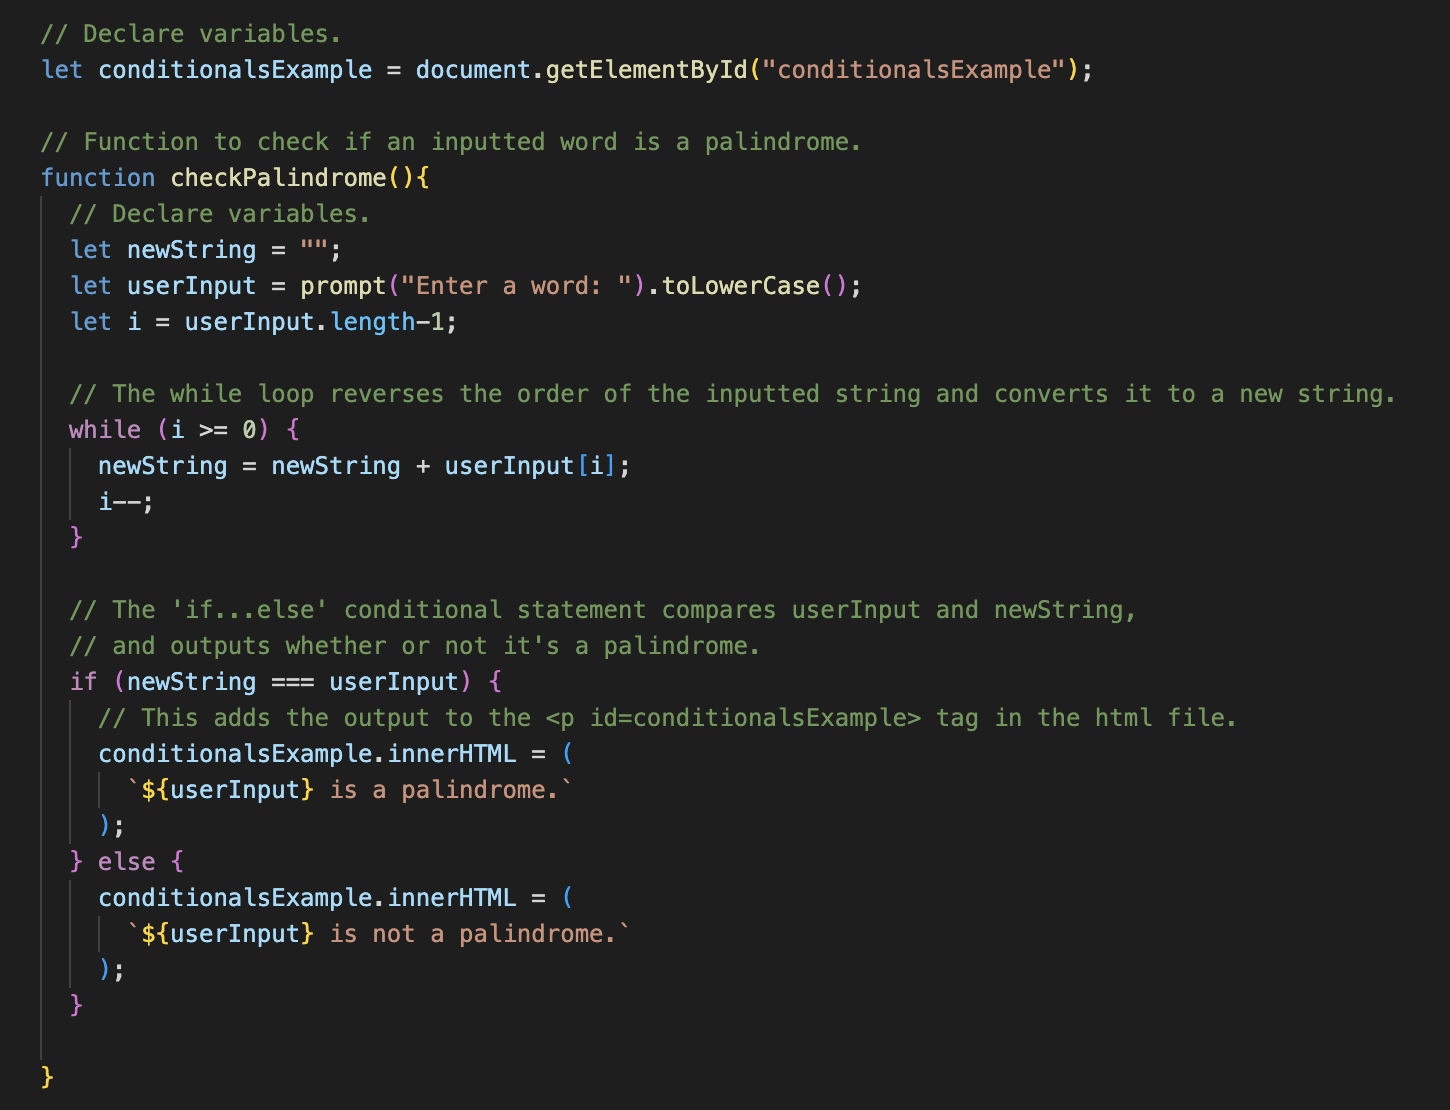Click "innerHTML" in the if branch assignment
This screenshot has width=1450, height=1110.
[452, 754]
